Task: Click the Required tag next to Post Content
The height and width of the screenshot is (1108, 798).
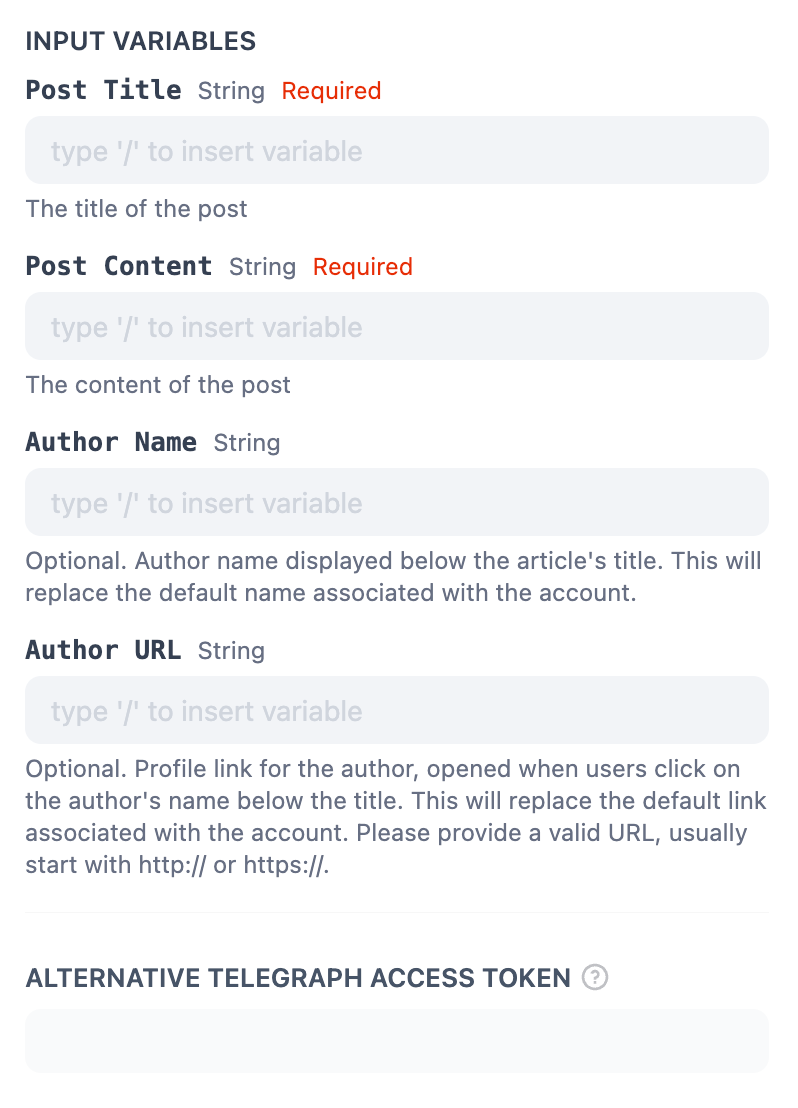Action: (362, 267)
